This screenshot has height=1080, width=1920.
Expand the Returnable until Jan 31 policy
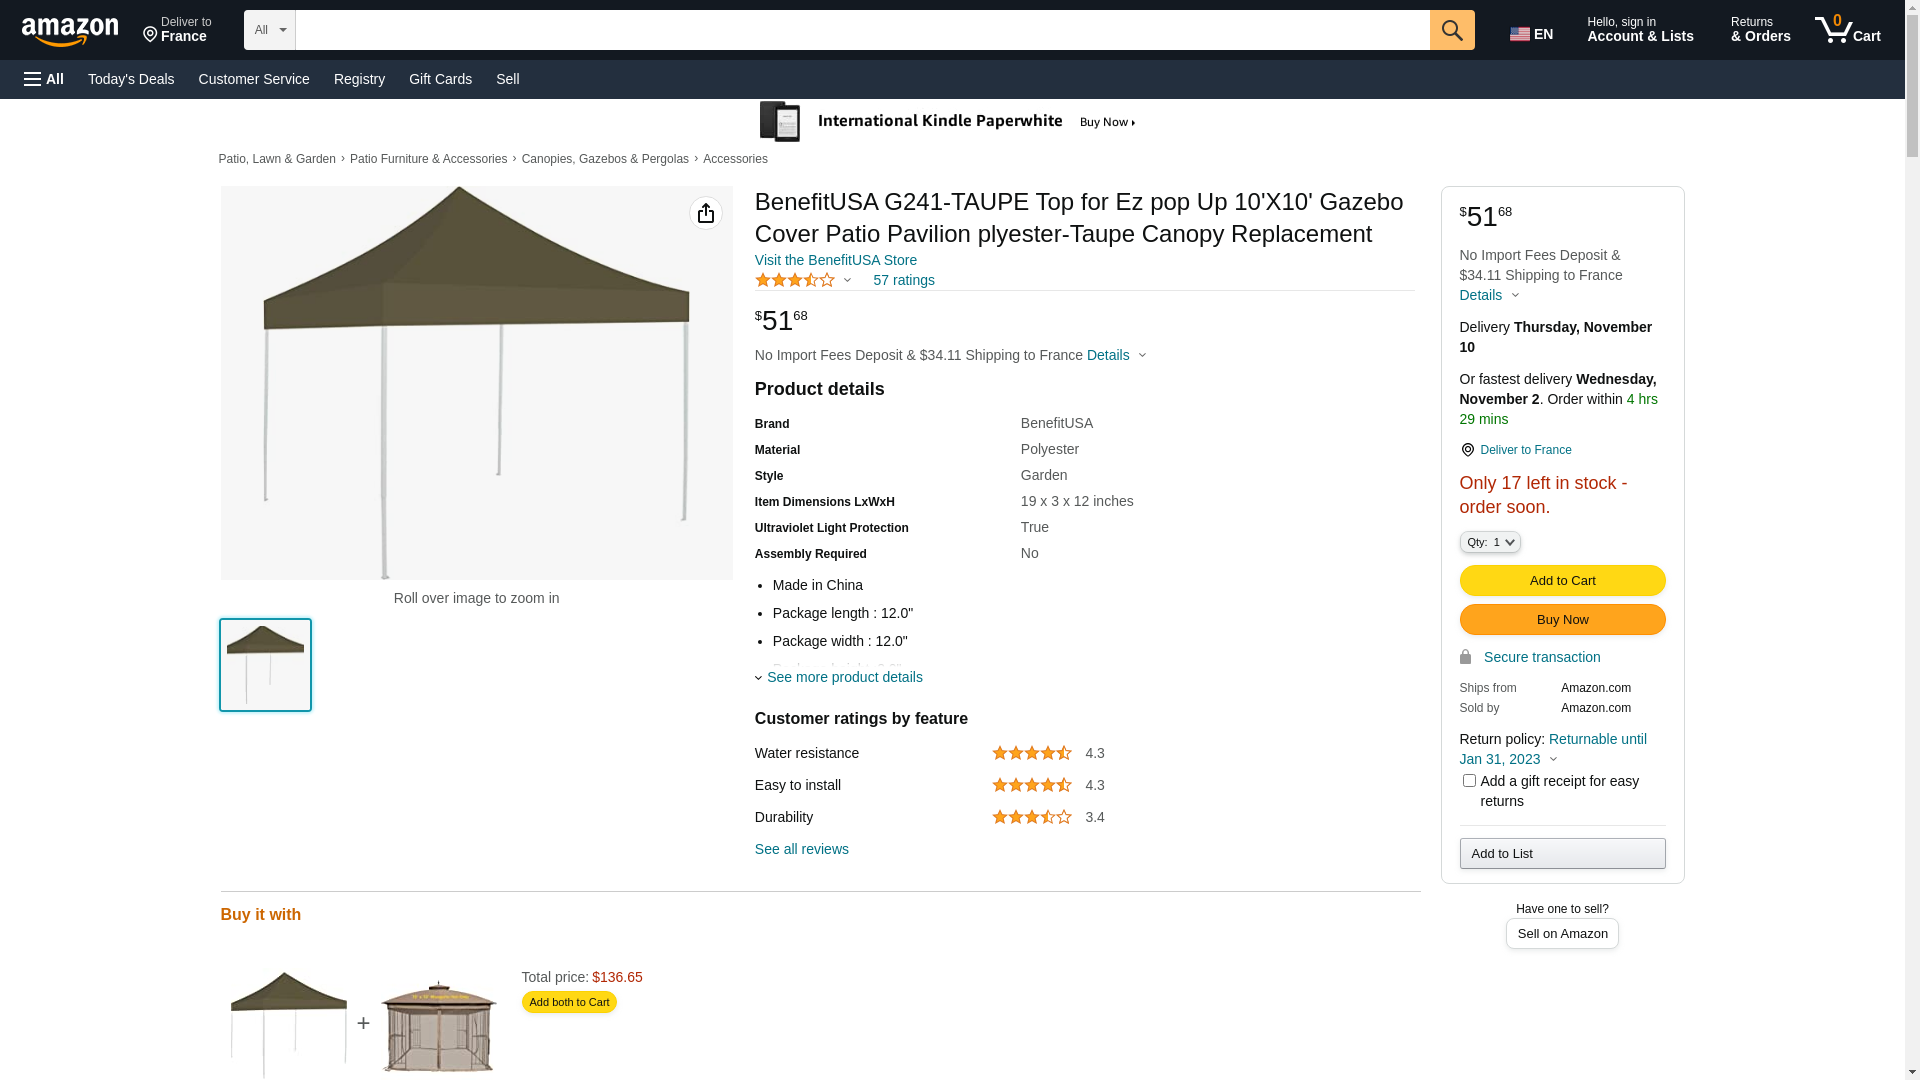pyautogui.click(x=1553, y=749)
